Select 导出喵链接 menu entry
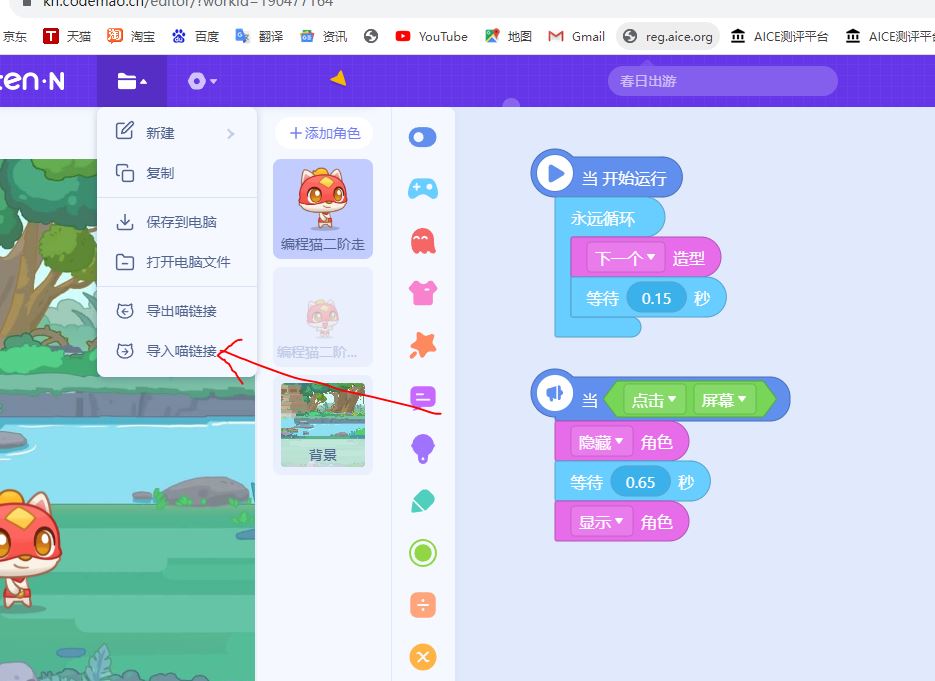935x681 pixels. 177,311
